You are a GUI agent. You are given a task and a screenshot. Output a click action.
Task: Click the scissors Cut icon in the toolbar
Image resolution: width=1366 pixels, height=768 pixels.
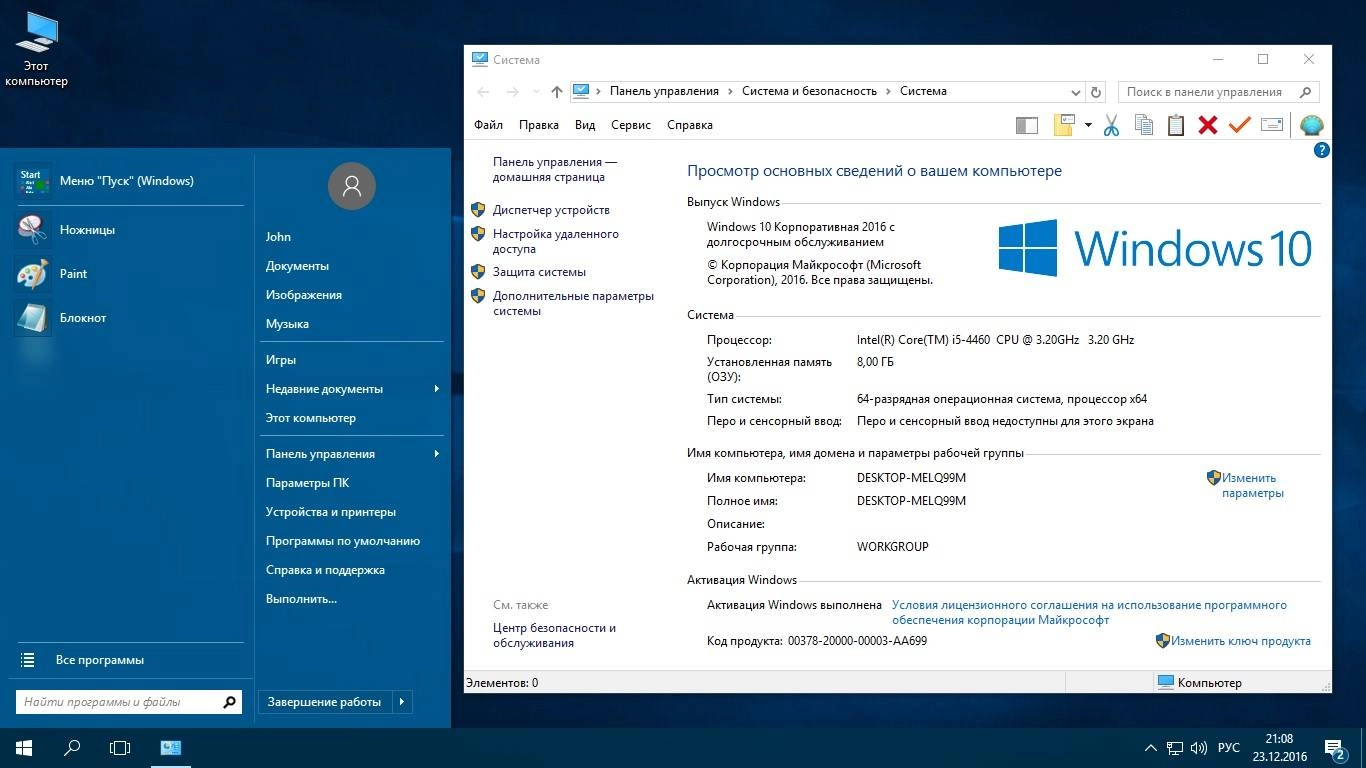tap(1111, 125)
